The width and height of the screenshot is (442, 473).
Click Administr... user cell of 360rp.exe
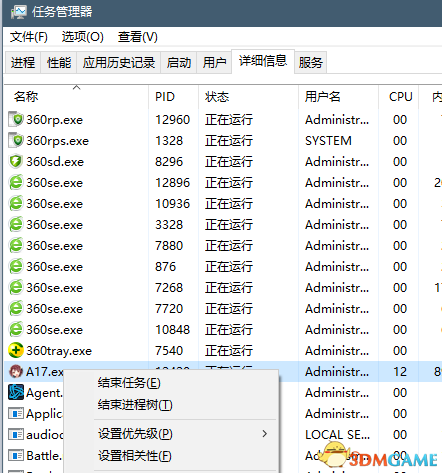(337, 120)
